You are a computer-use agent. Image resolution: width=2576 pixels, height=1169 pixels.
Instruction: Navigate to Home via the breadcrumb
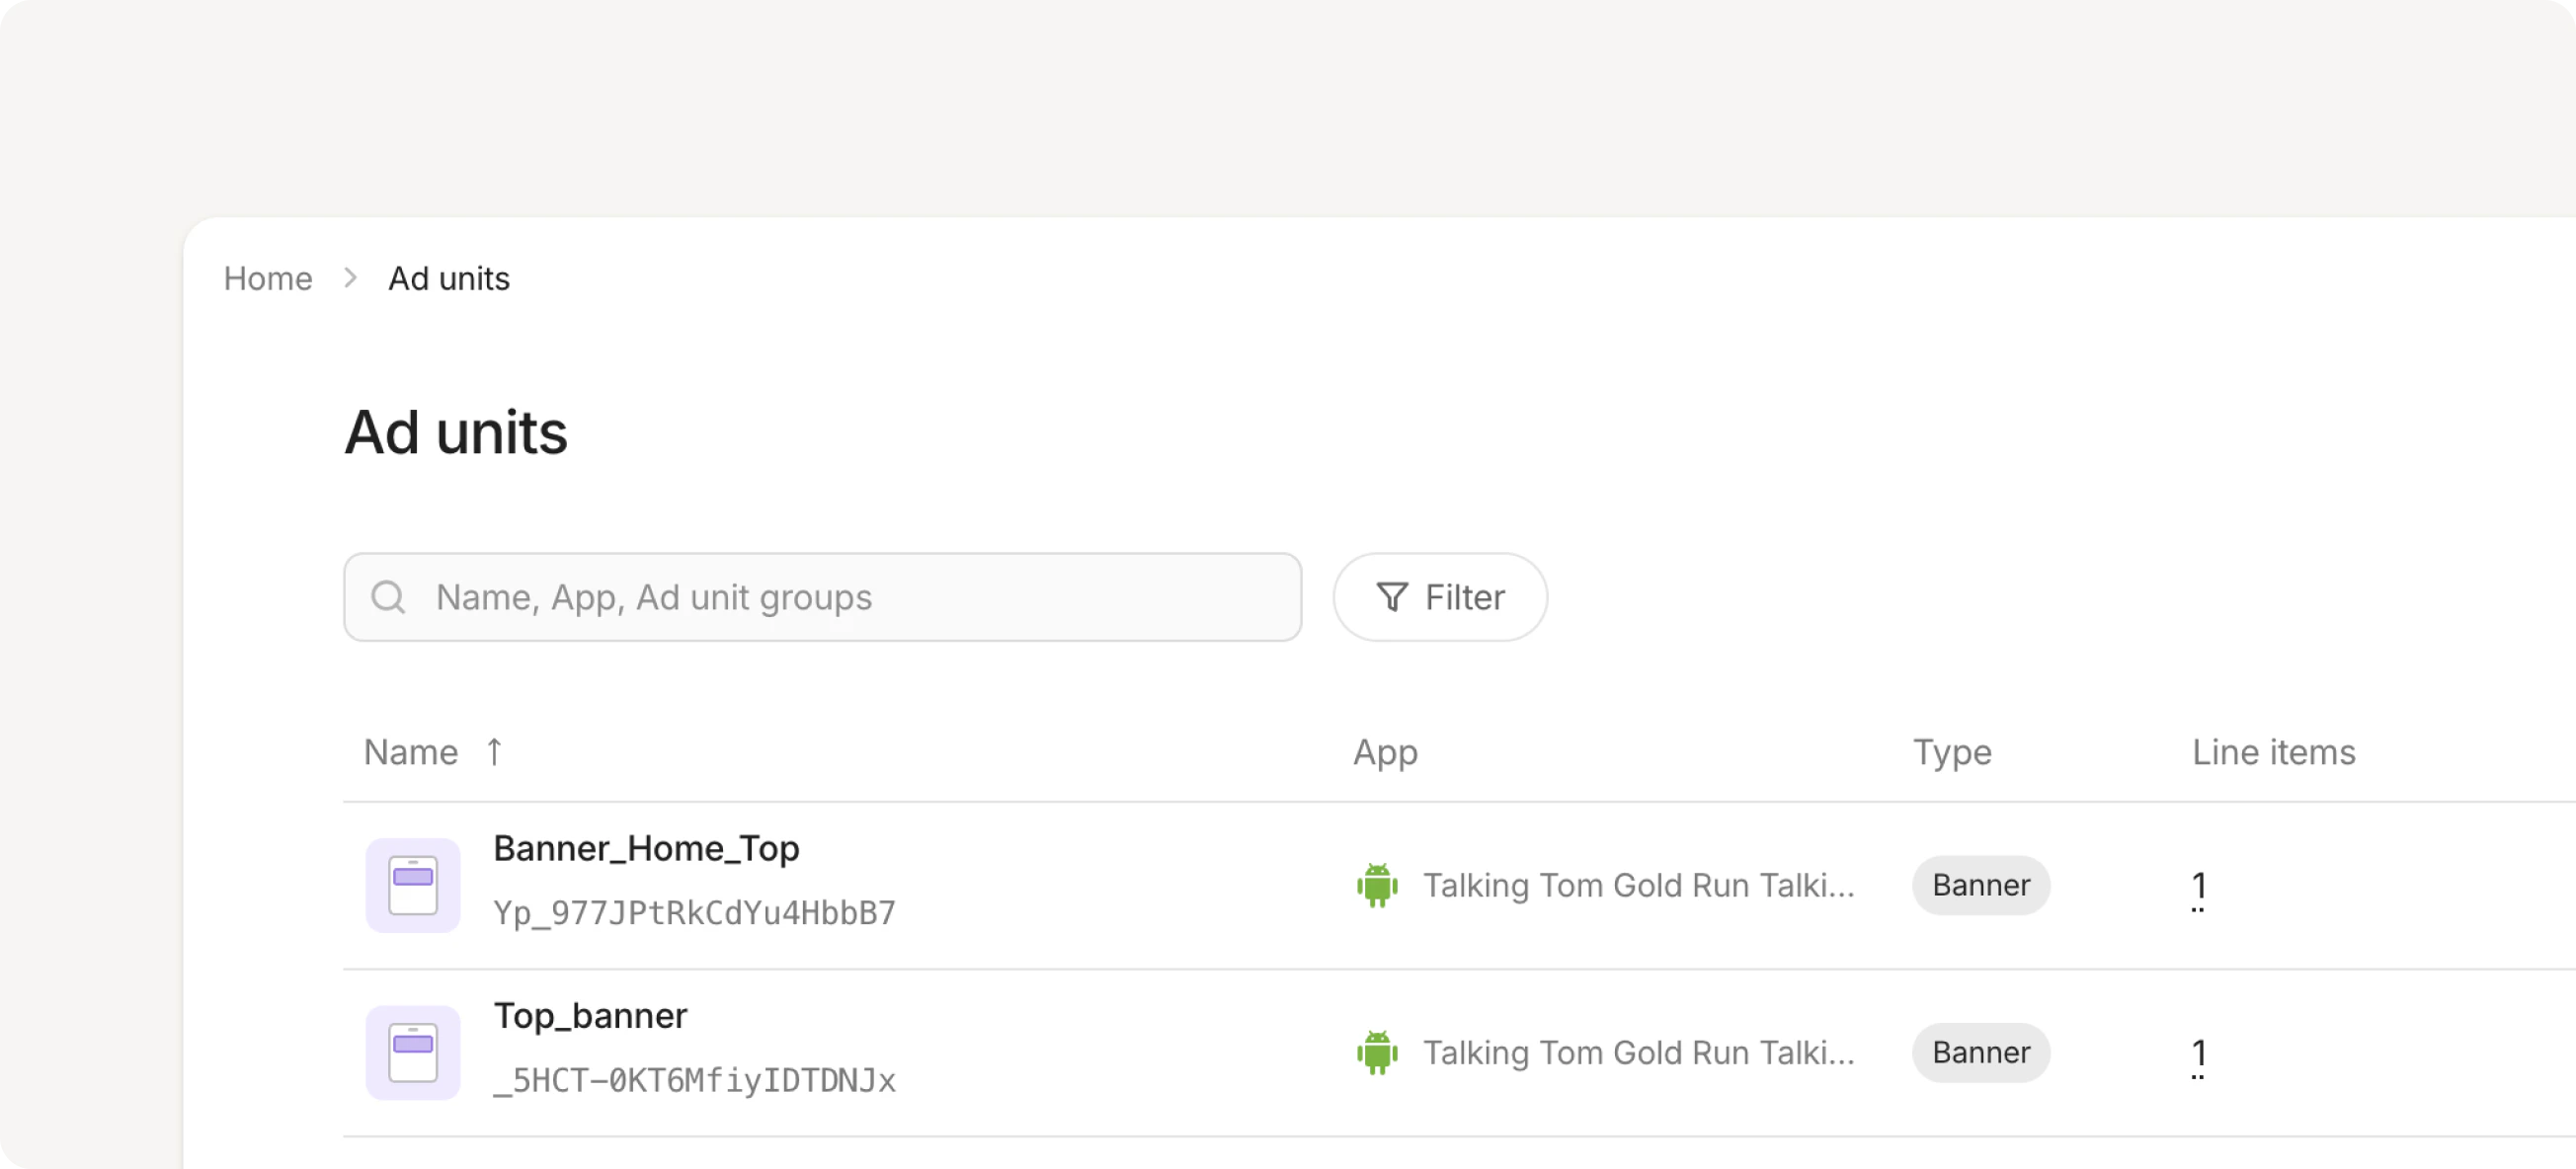tap(267, 278)
